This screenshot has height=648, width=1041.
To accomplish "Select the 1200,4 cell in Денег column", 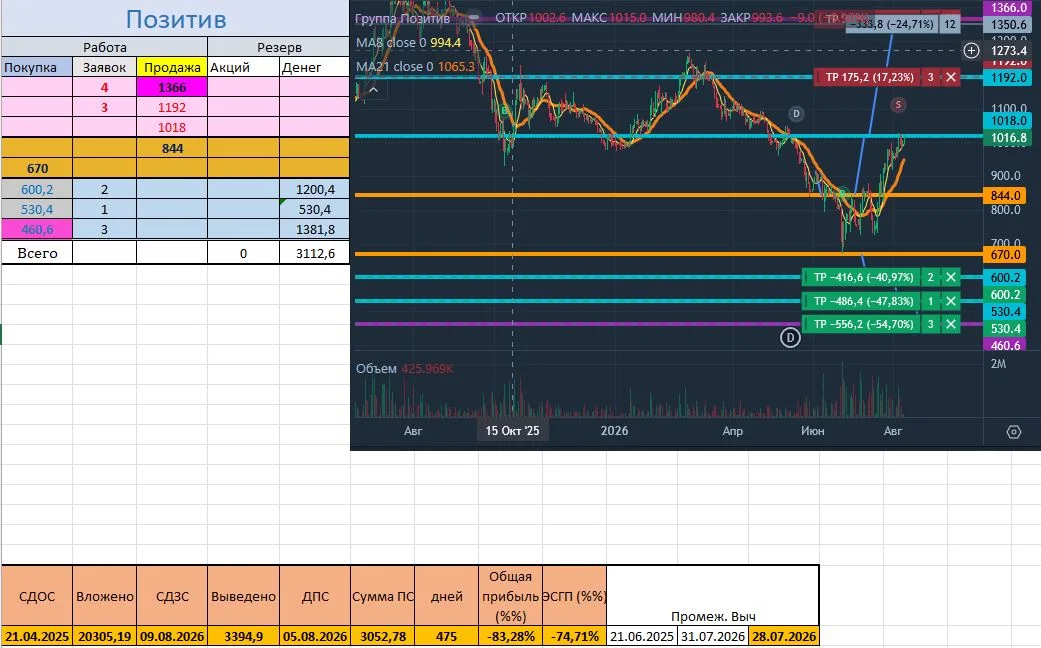I will [315, 189].
